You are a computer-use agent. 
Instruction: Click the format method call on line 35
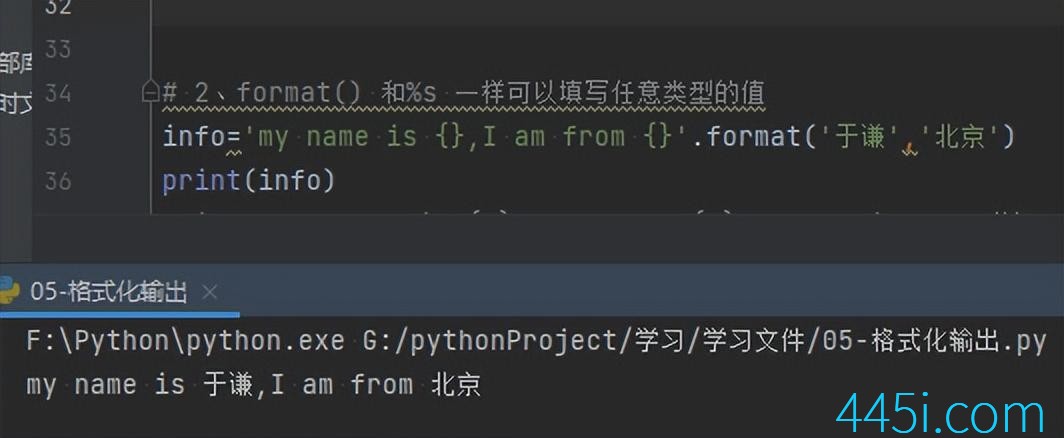[x=753, y=137]
